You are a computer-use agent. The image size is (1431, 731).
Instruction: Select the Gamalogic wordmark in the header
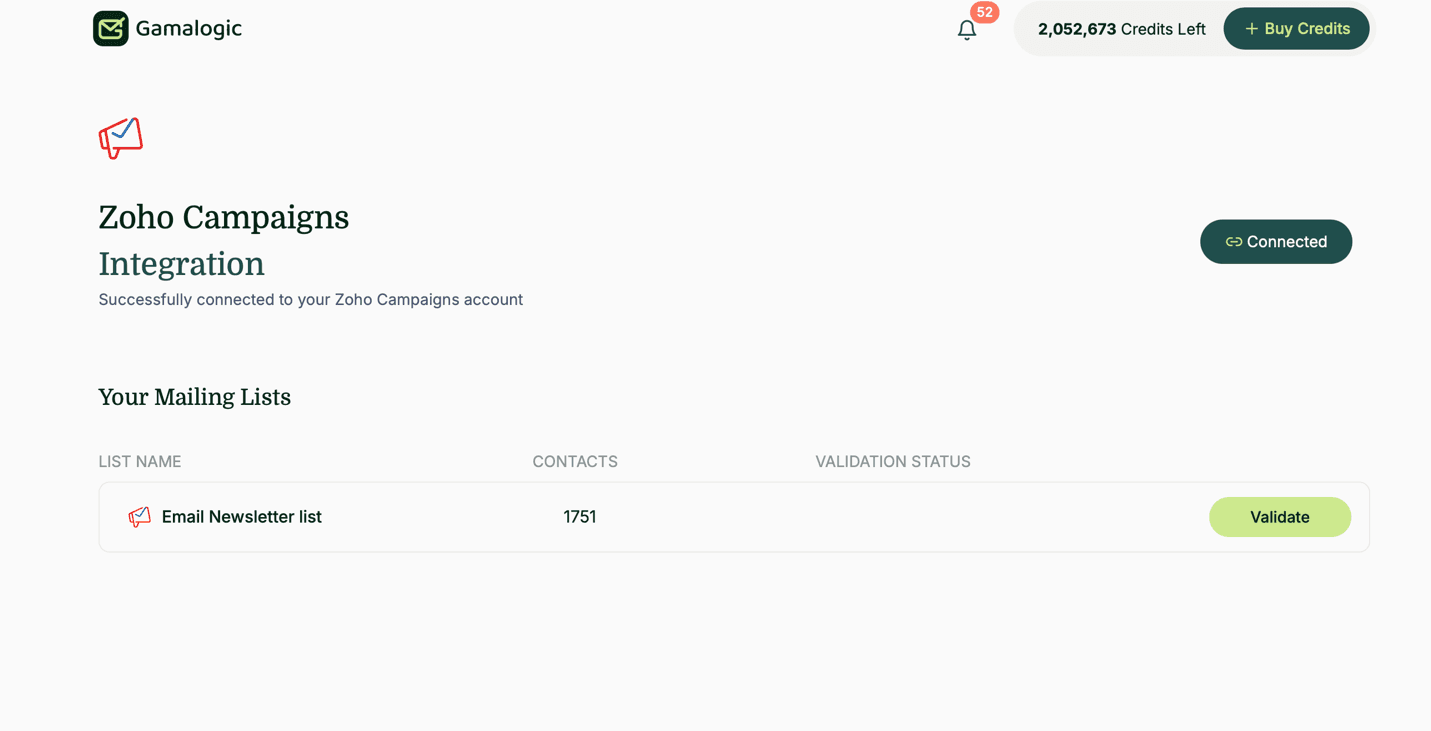coord(191,28)
